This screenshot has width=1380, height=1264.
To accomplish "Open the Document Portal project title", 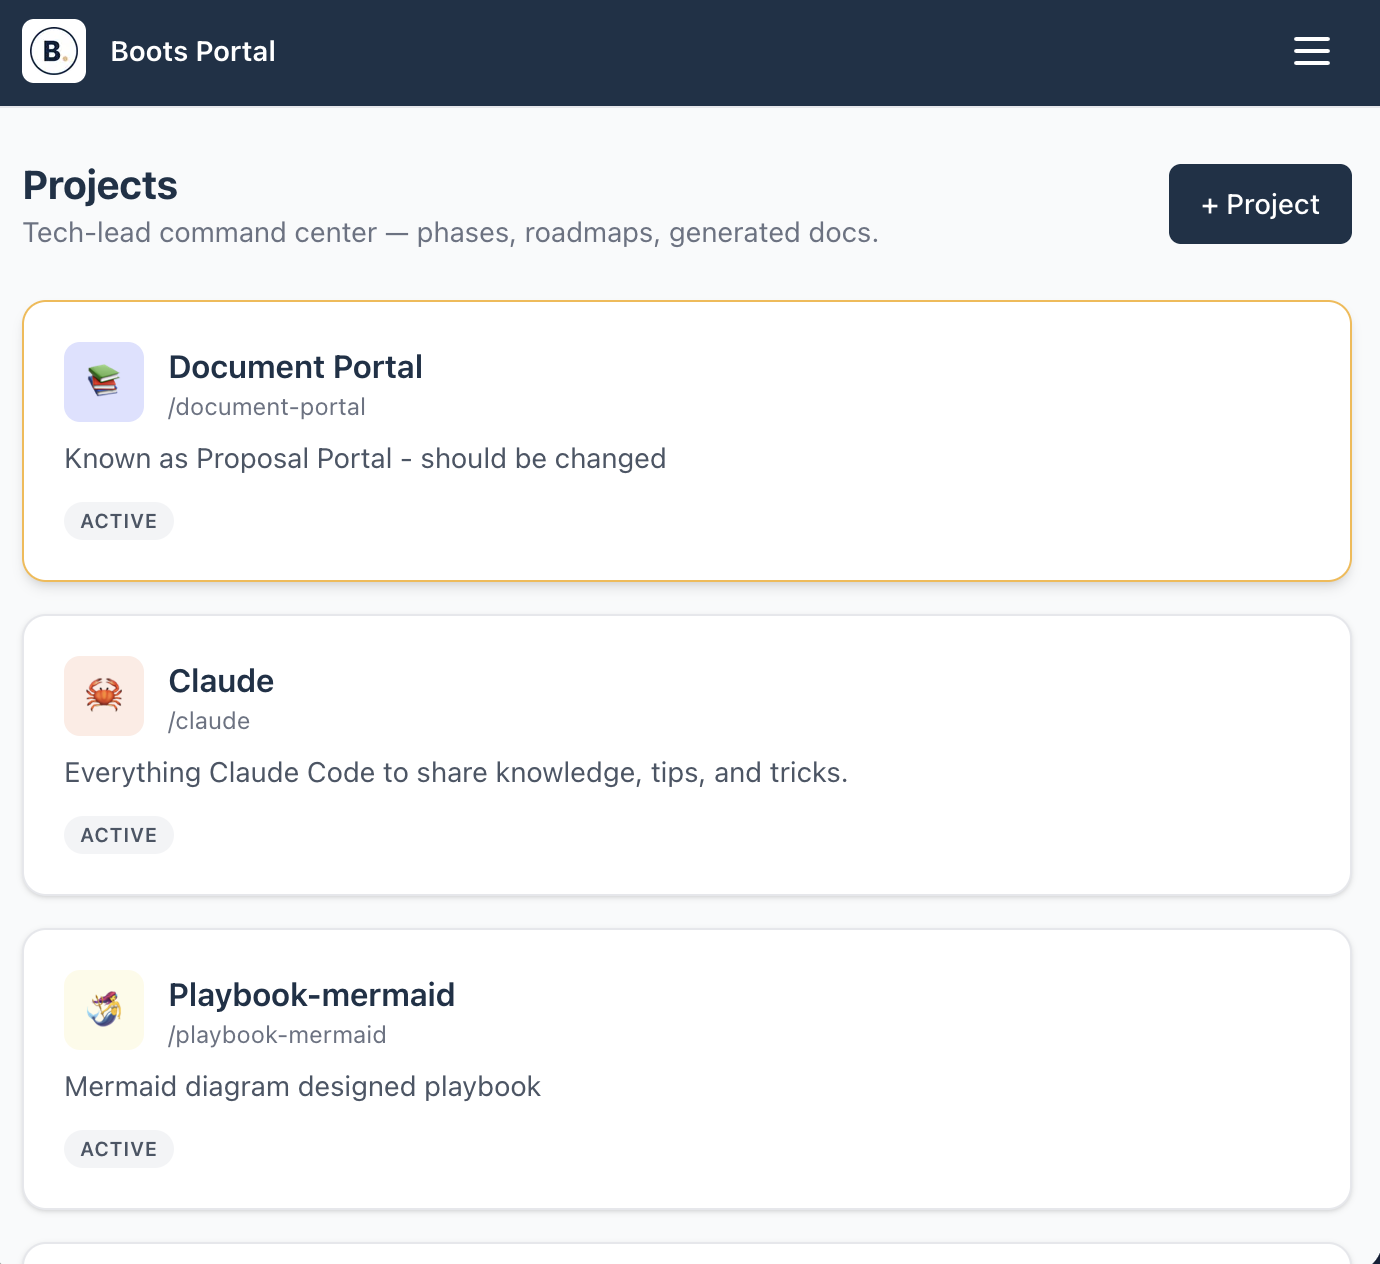I will click(x=295, y=367).
